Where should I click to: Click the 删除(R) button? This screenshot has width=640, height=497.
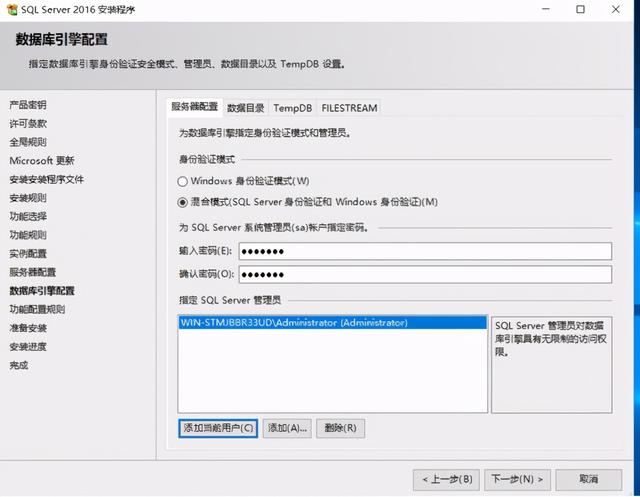click(x=340, y=428)
